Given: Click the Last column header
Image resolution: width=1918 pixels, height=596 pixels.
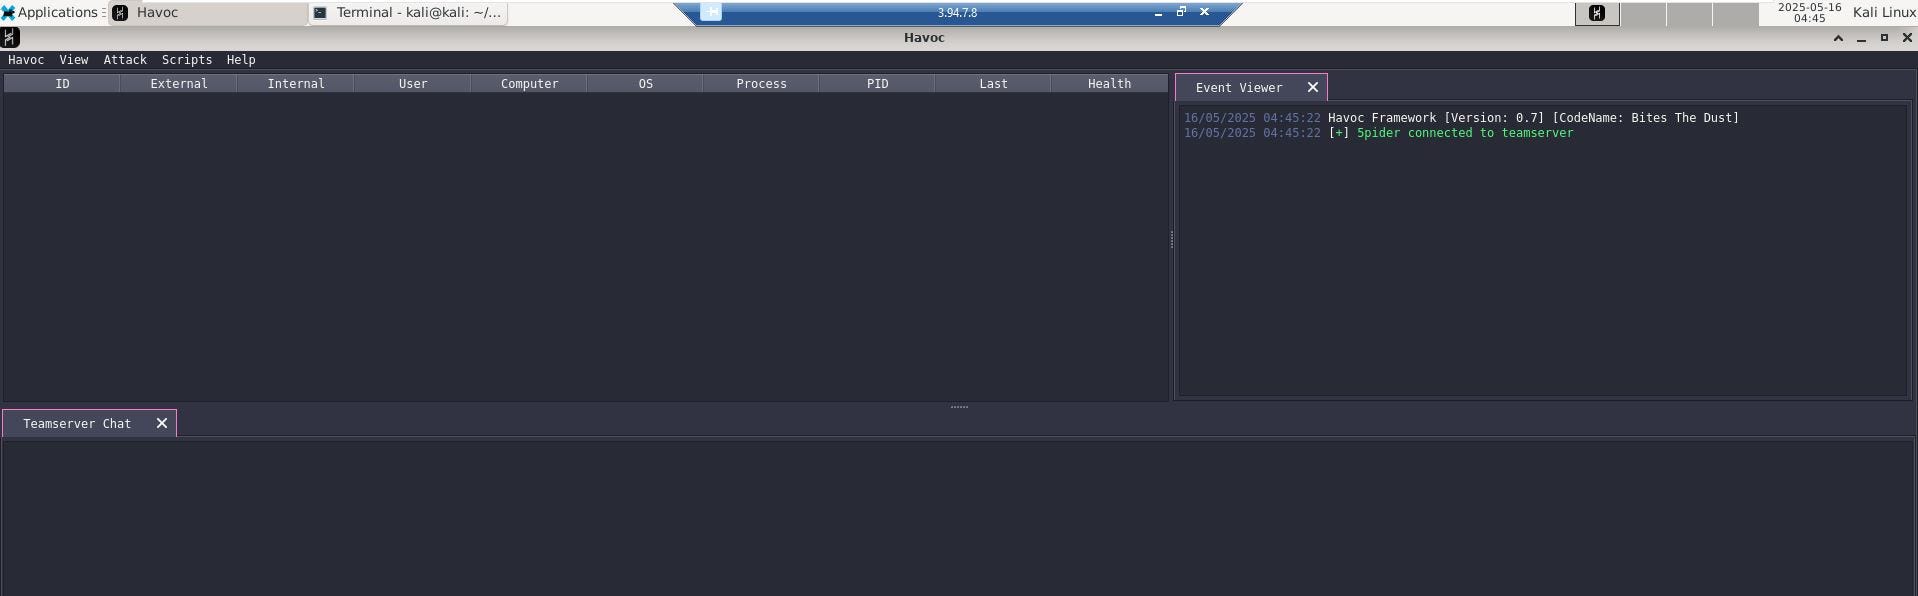Looking at the screenshot, I should tap(993, 84).
